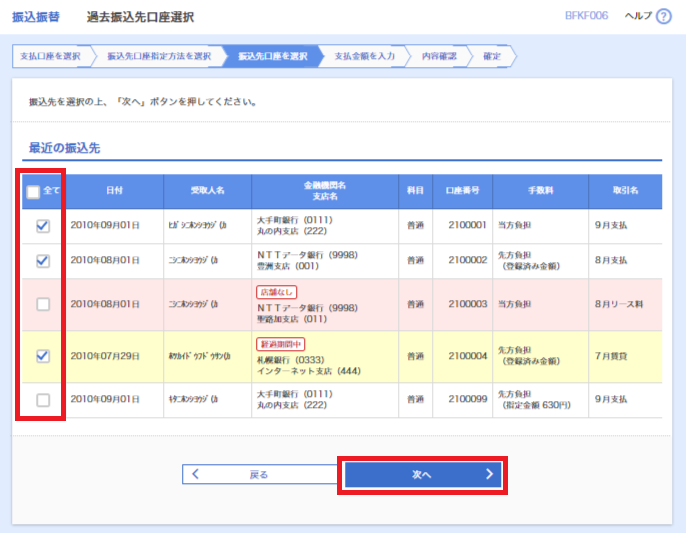Click the 受取人名 column header
The width and height of the screenshot is (686, 533).
[207, 190]
